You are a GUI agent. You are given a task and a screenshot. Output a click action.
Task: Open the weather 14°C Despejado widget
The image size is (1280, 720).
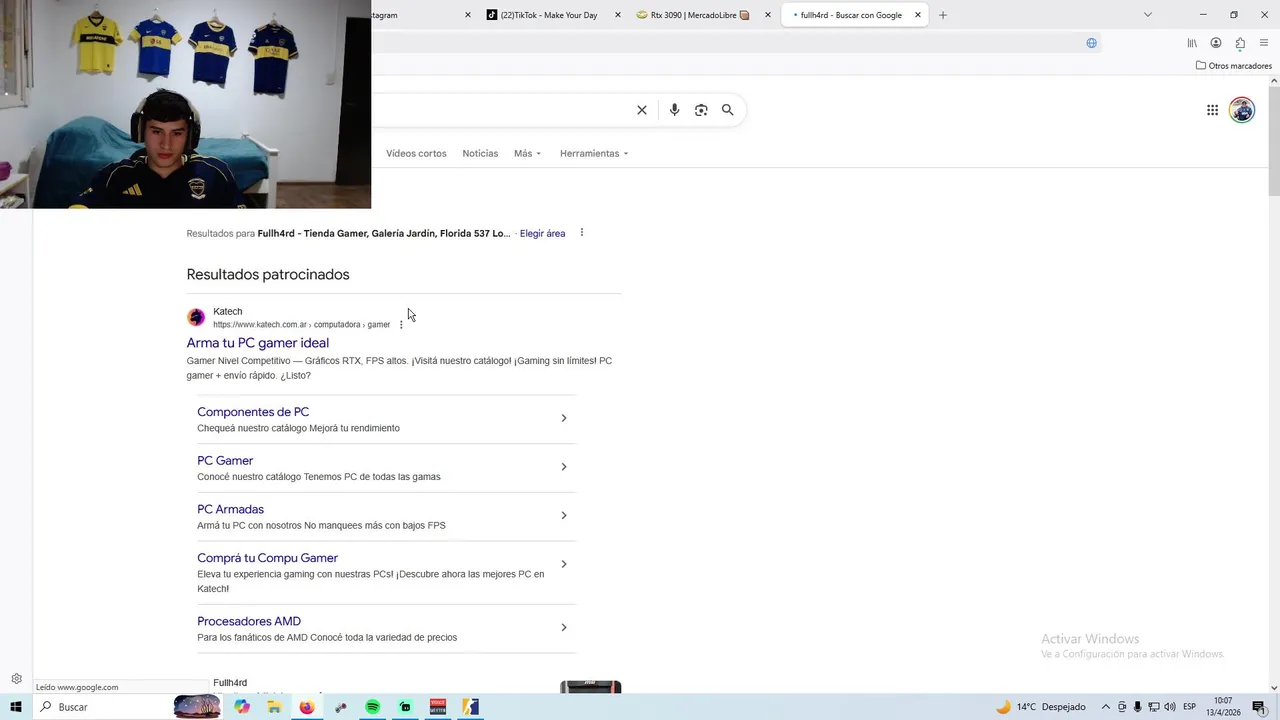click(1040, 707)
